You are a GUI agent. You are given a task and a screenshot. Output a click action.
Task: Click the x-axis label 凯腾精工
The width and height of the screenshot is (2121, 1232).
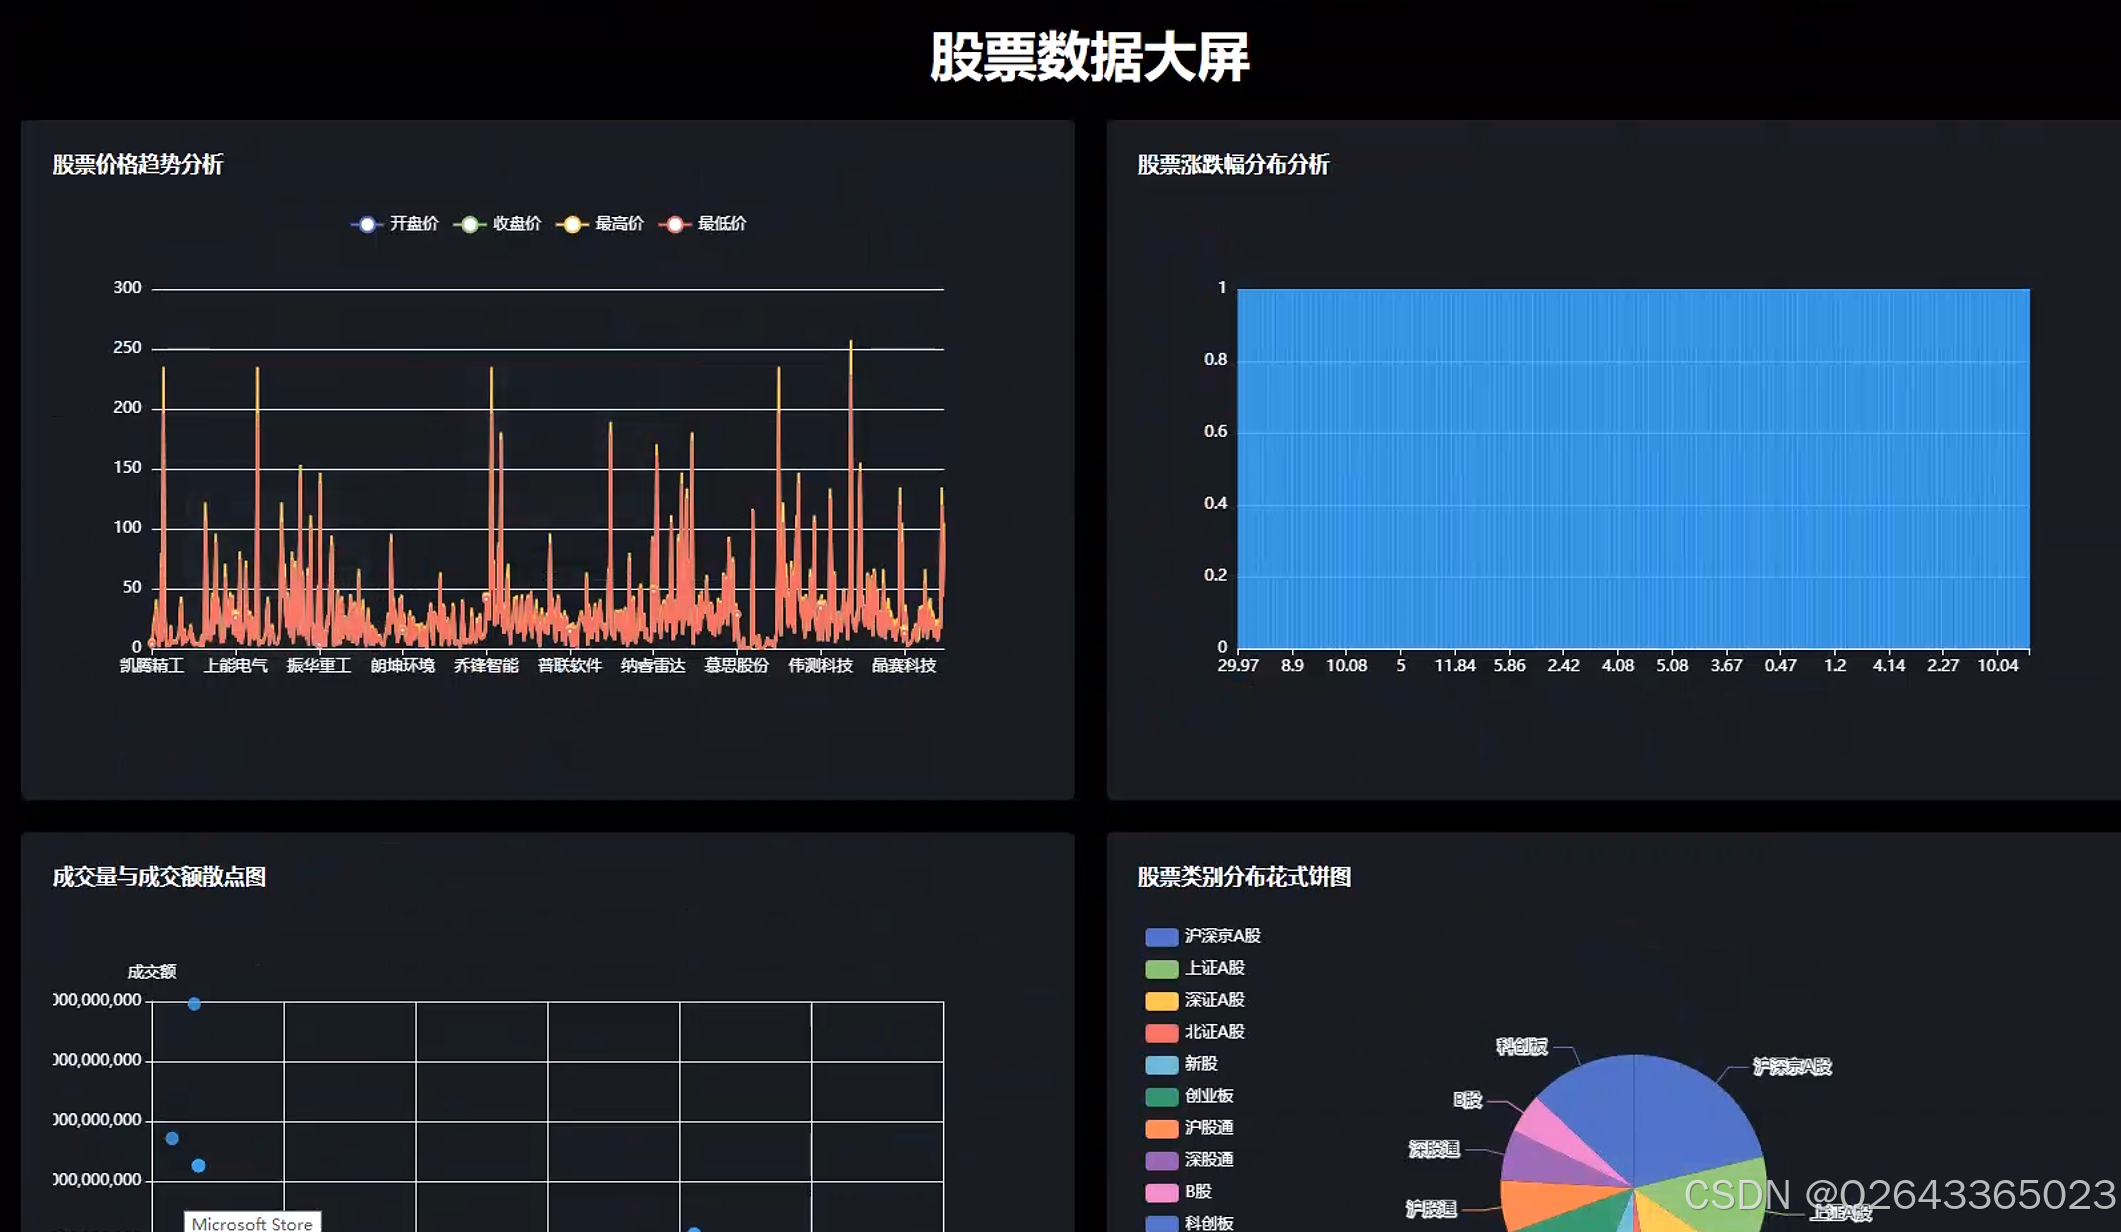click(152, 666)
